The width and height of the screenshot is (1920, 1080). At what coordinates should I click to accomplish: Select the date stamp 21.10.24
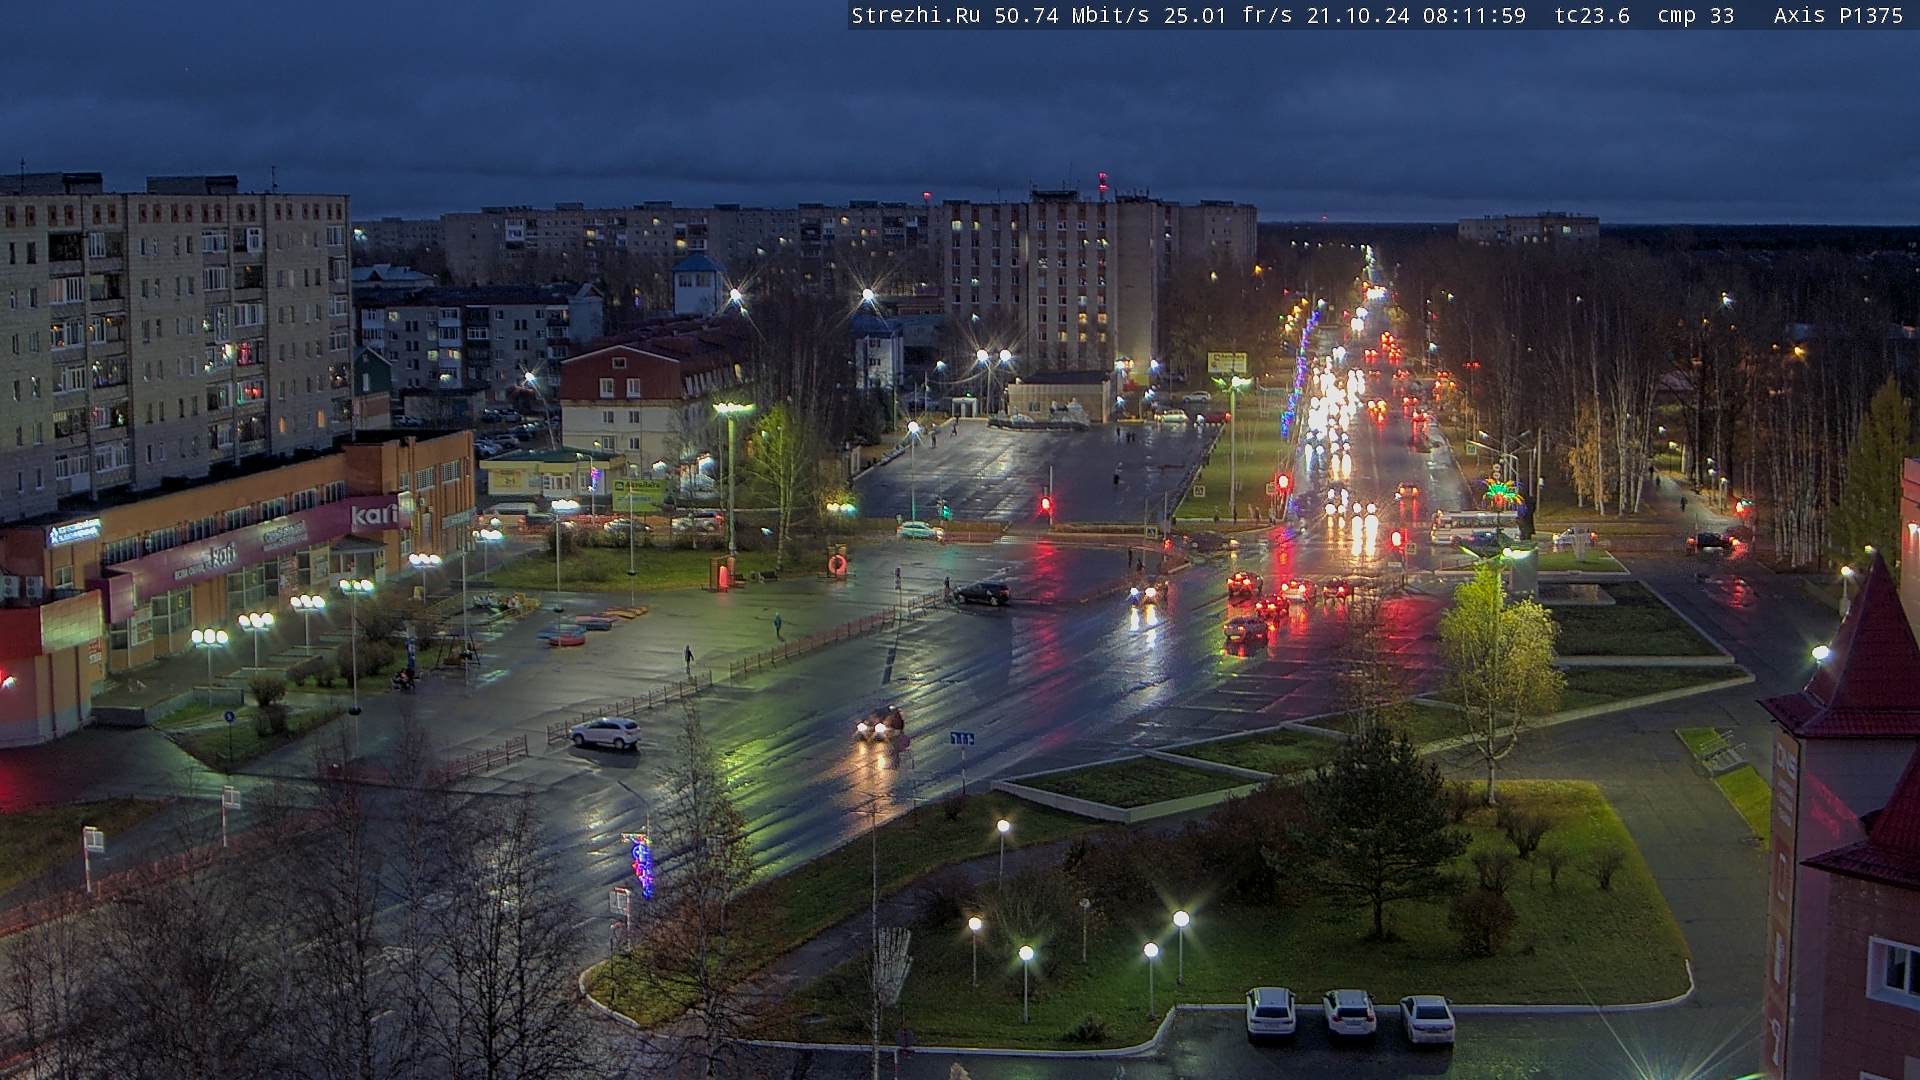1359,15
